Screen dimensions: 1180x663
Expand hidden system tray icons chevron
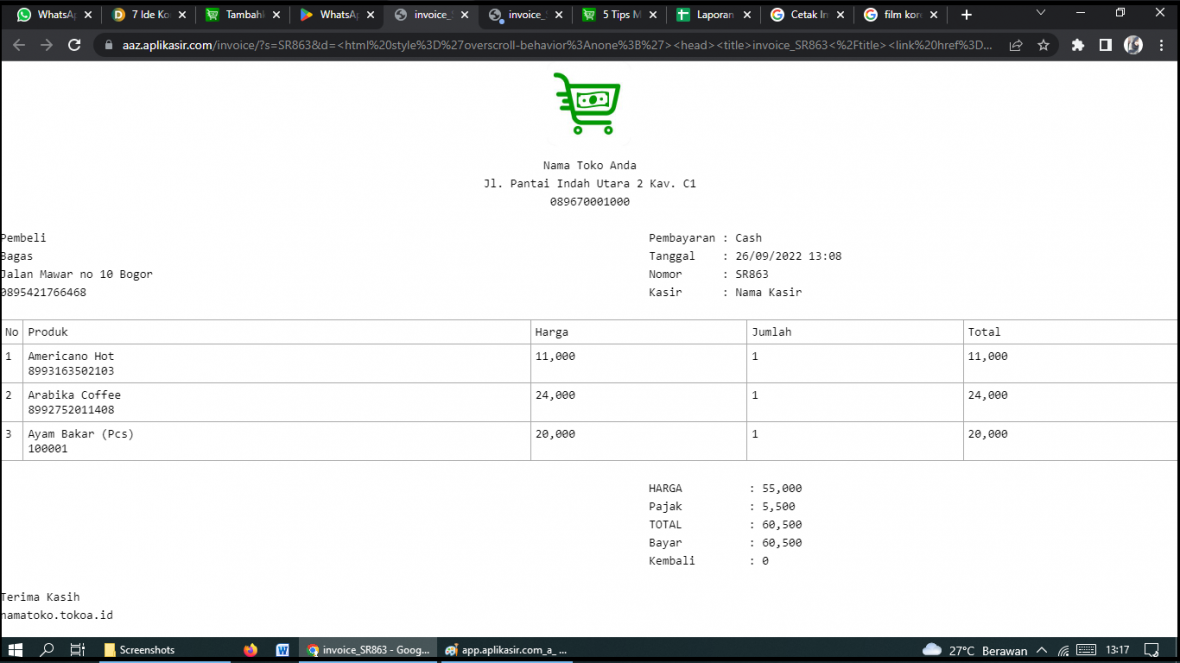(x=1042, y=649)
